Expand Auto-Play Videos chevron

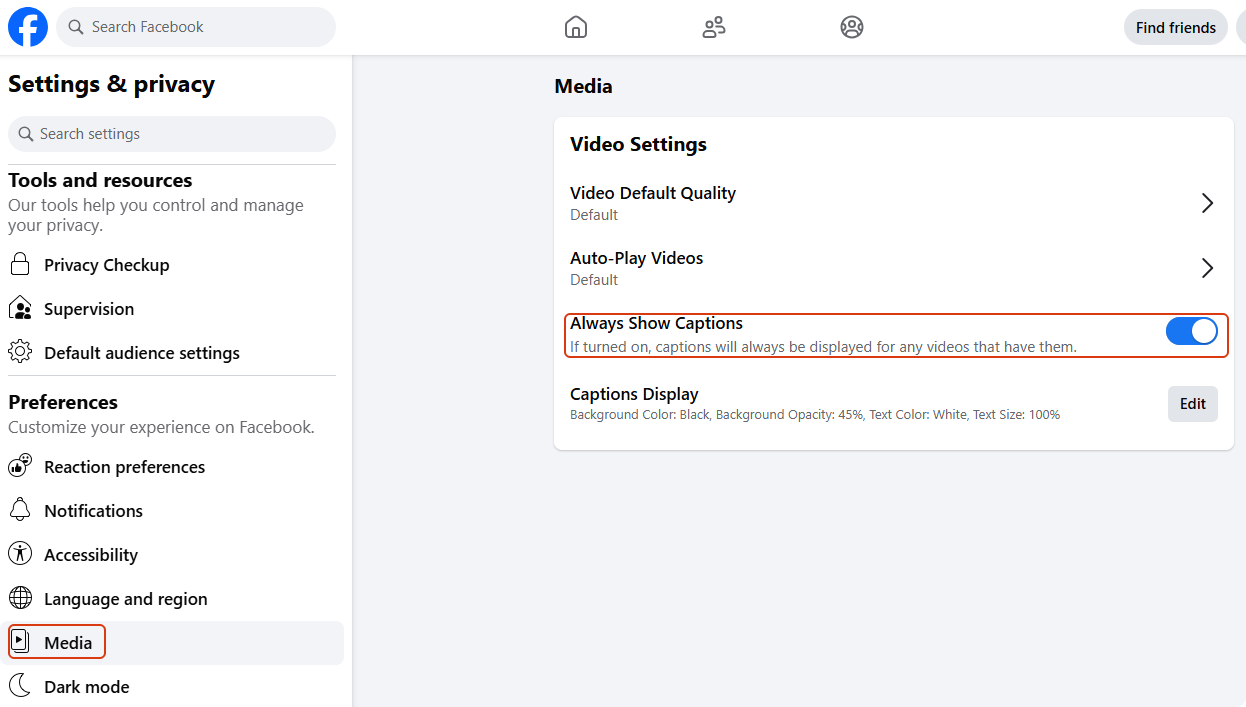coord(1207,268)
